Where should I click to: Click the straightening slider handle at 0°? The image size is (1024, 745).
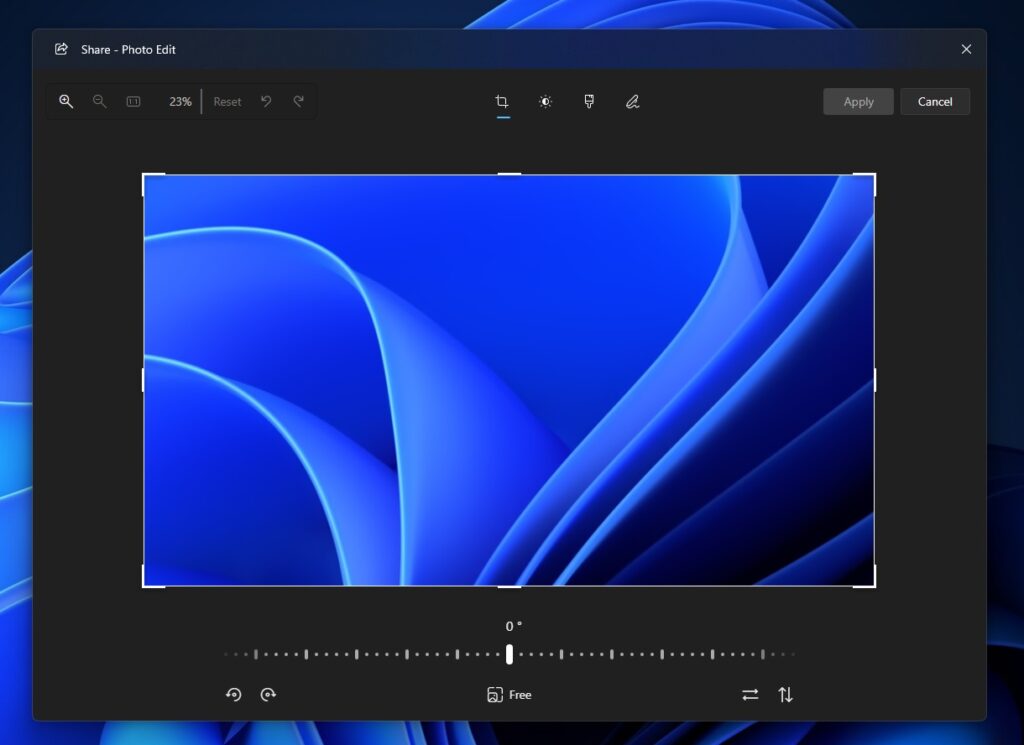coord(509,654)
